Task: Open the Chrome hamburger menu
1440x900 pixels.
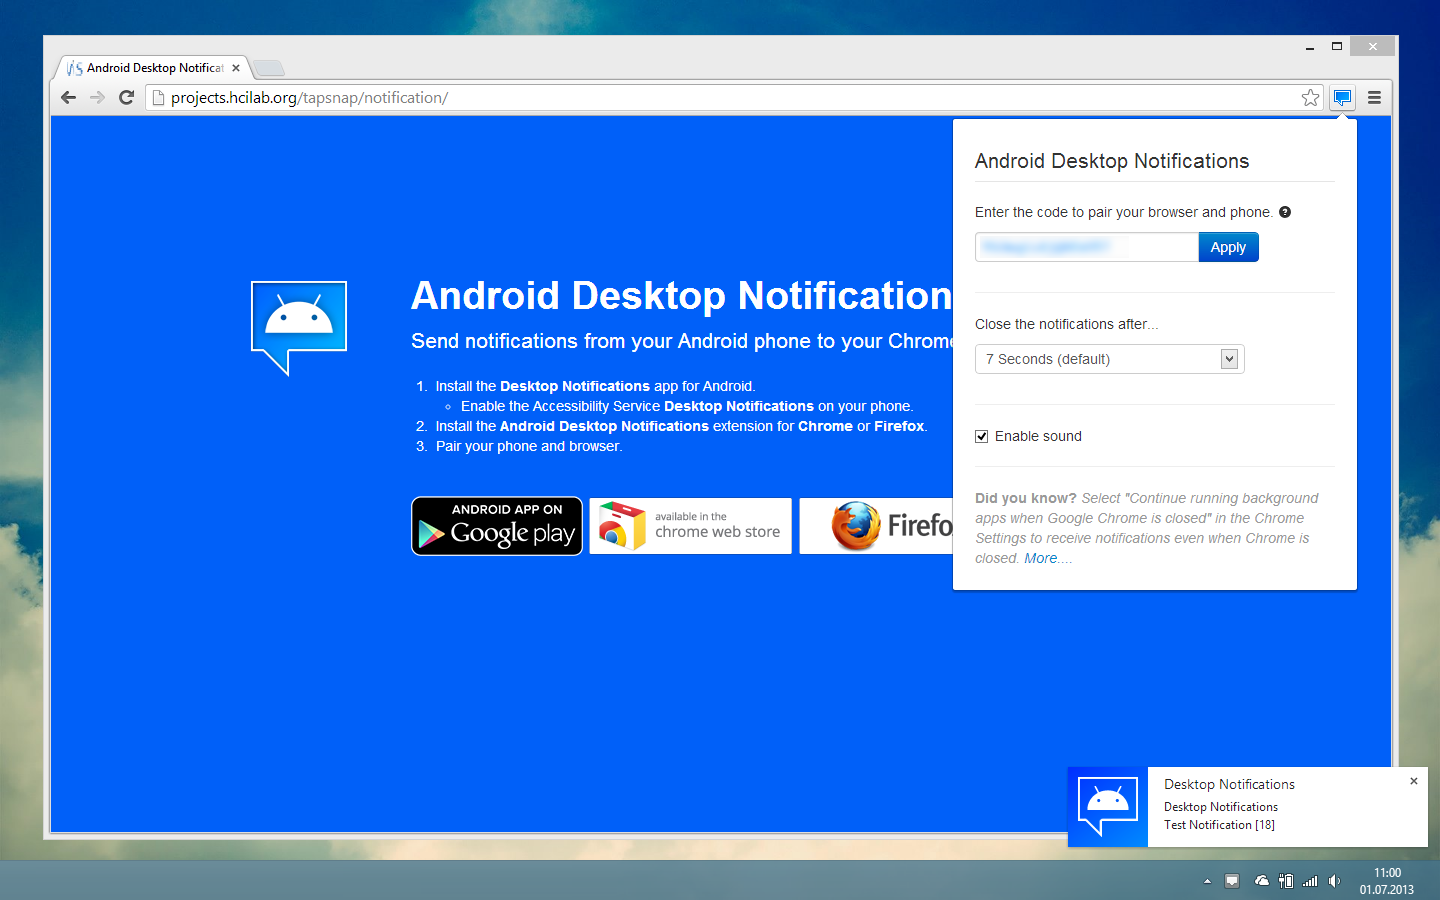Action: pyautogui.click(x=1374, y=97)
